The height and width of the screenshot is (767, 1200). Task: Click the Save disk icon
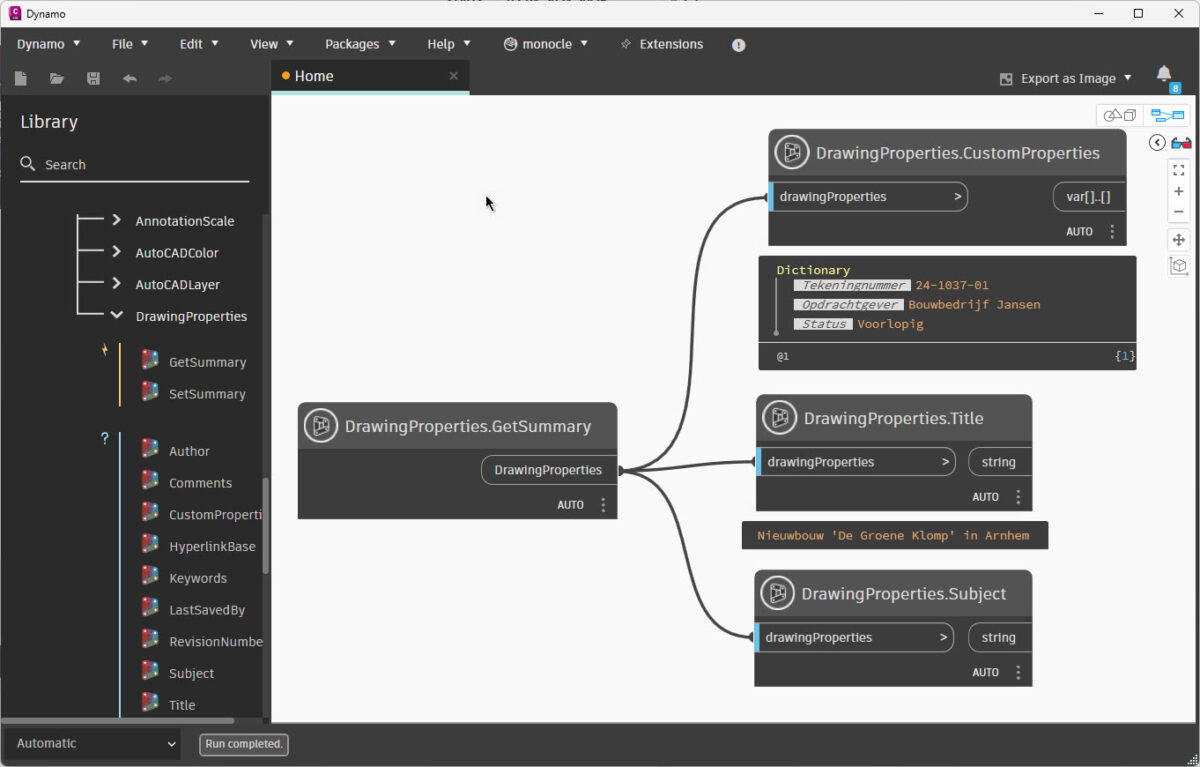93,78
